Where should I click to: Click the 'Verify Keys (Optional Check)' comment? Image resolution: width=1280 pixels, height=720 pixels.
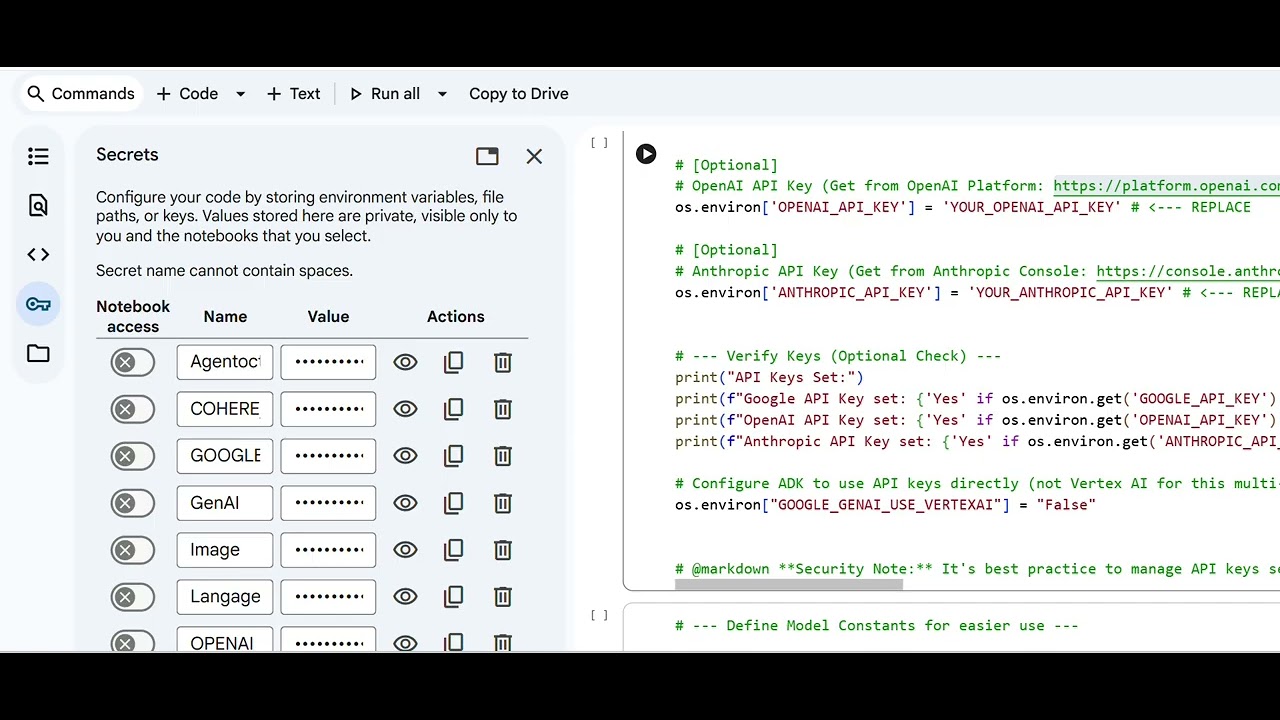[x=838, y=356]
